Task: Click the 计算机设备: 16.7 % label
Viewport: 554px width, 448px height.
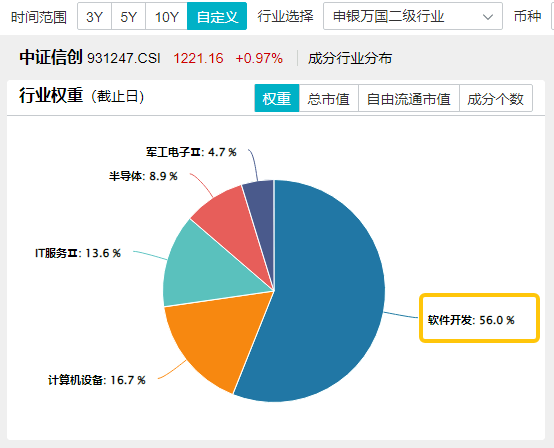Action: coord(97,380)
